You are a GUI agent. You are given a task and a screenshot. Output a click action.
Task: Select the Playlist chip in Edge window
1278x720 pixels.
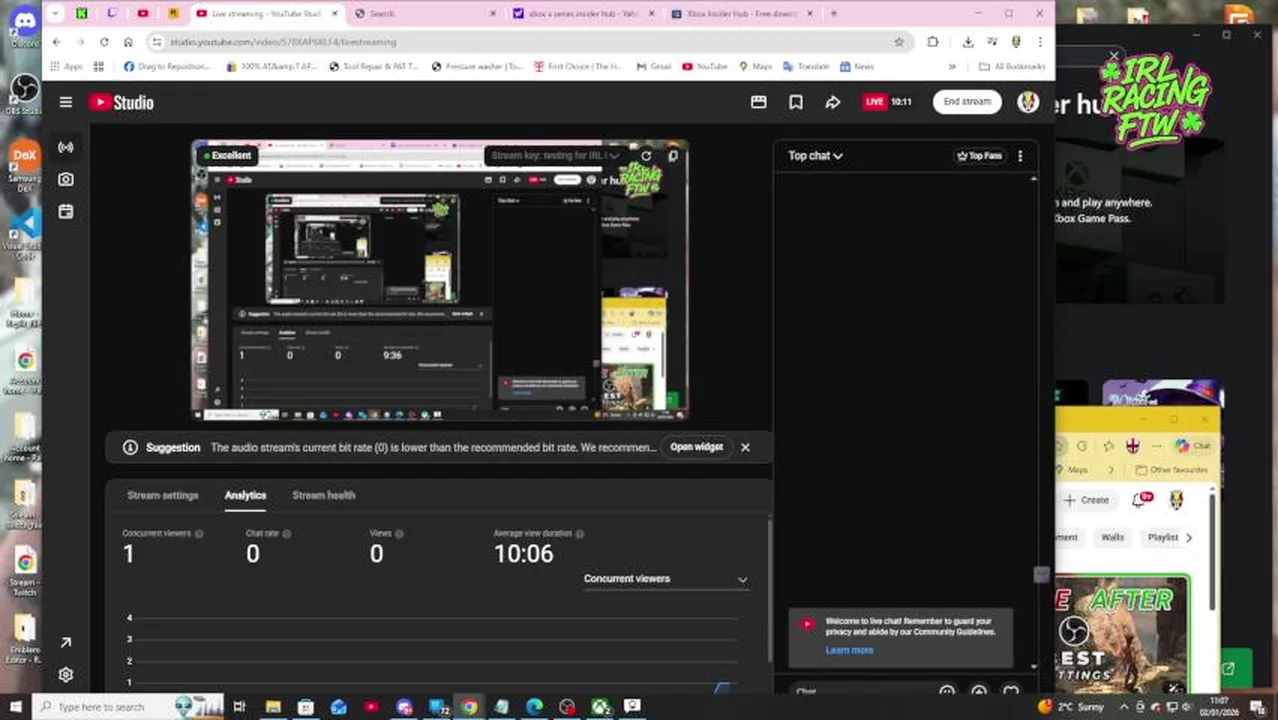[x=1163, y=538]
